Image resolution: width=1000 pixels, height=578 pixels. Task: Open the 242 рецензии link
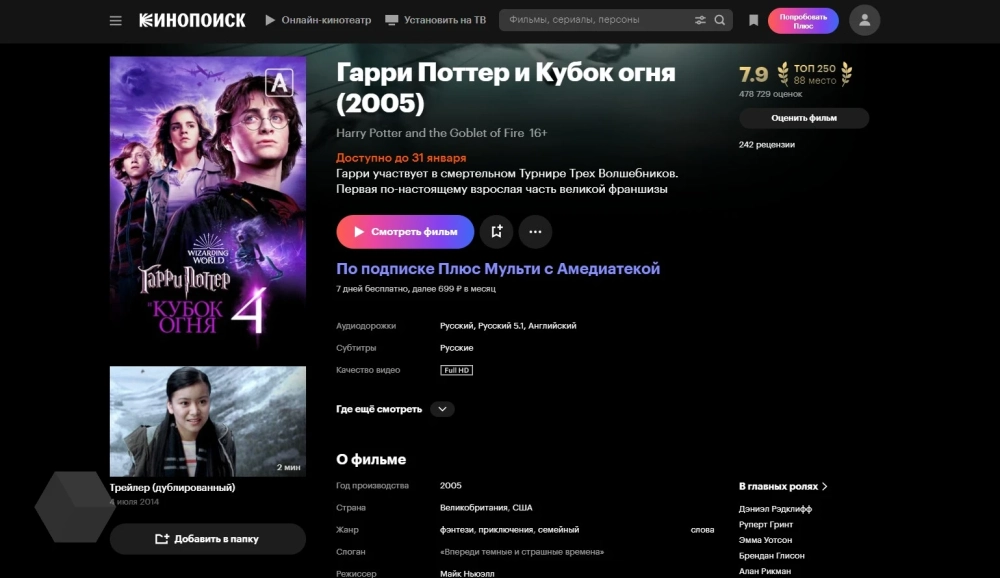click(767, 145)
